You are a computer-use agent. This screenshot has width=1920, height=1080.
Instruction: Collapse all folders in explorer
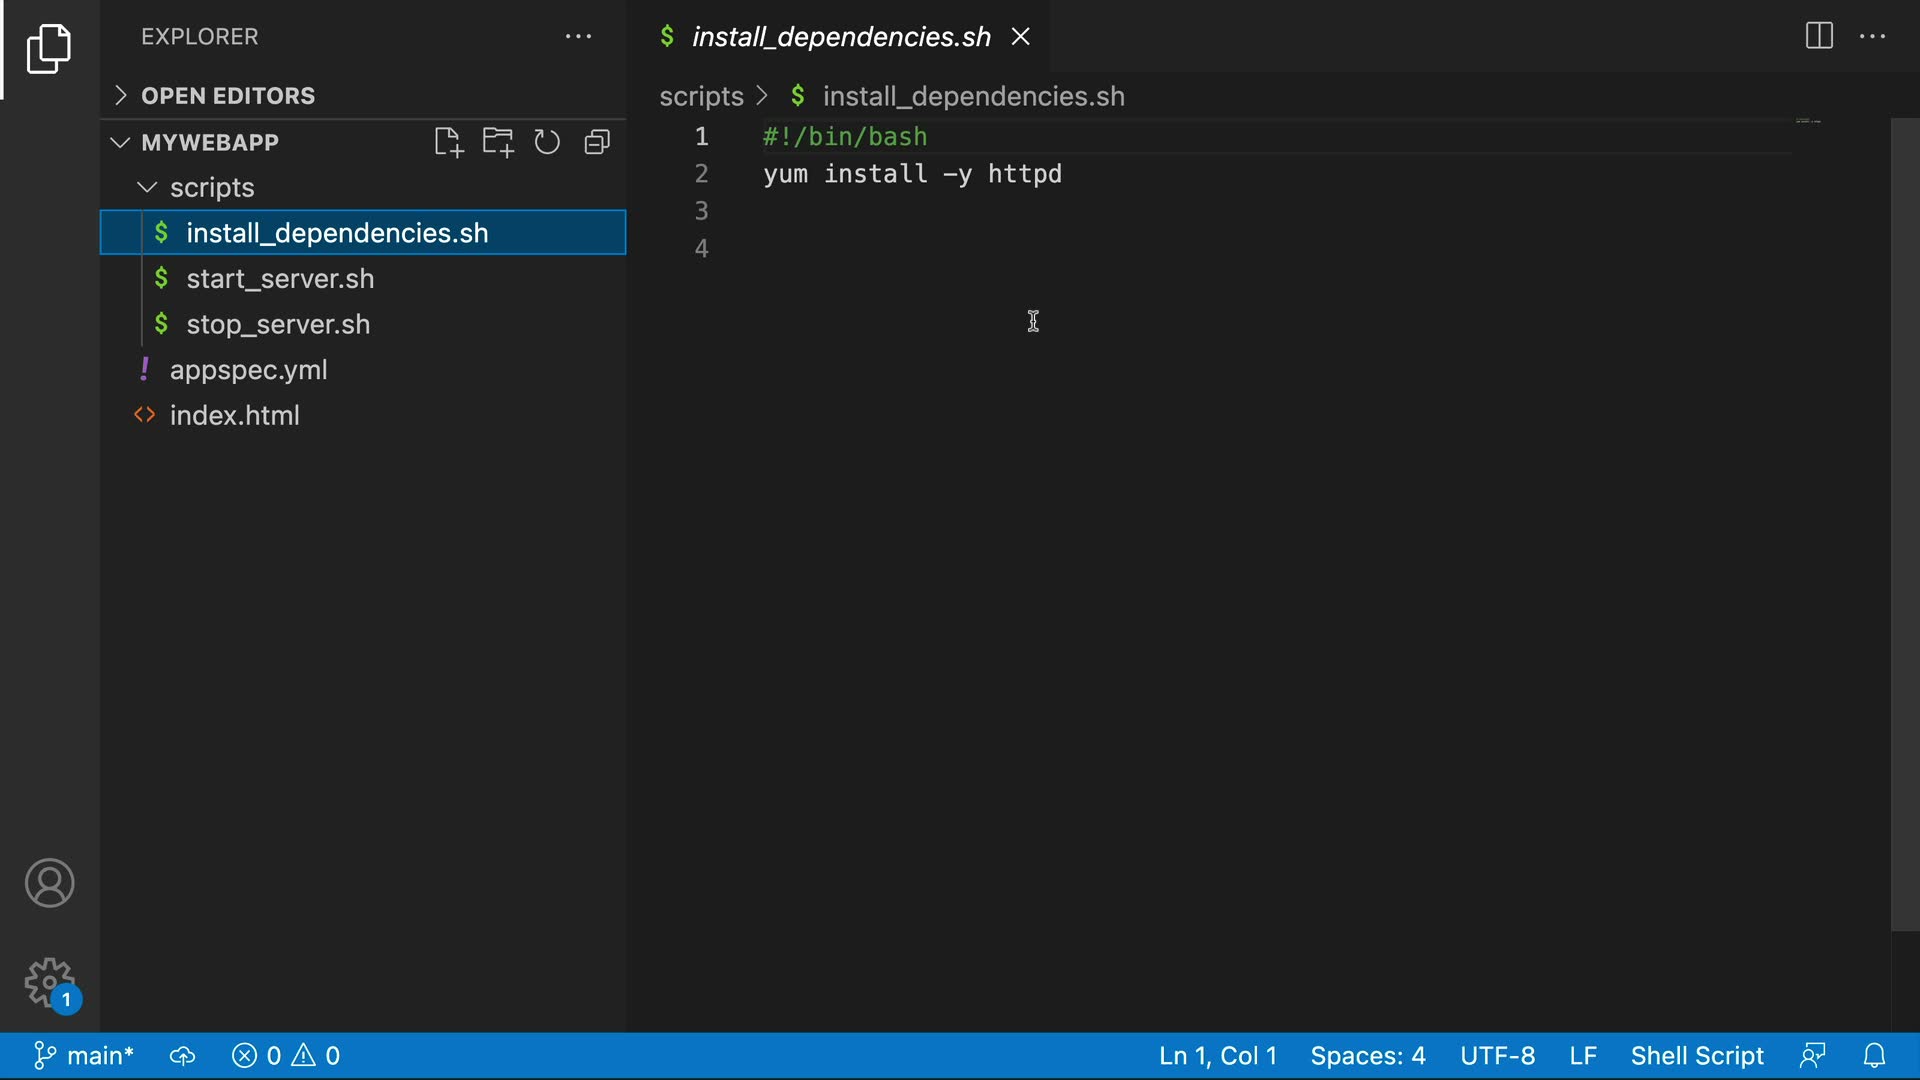[597, 142]
